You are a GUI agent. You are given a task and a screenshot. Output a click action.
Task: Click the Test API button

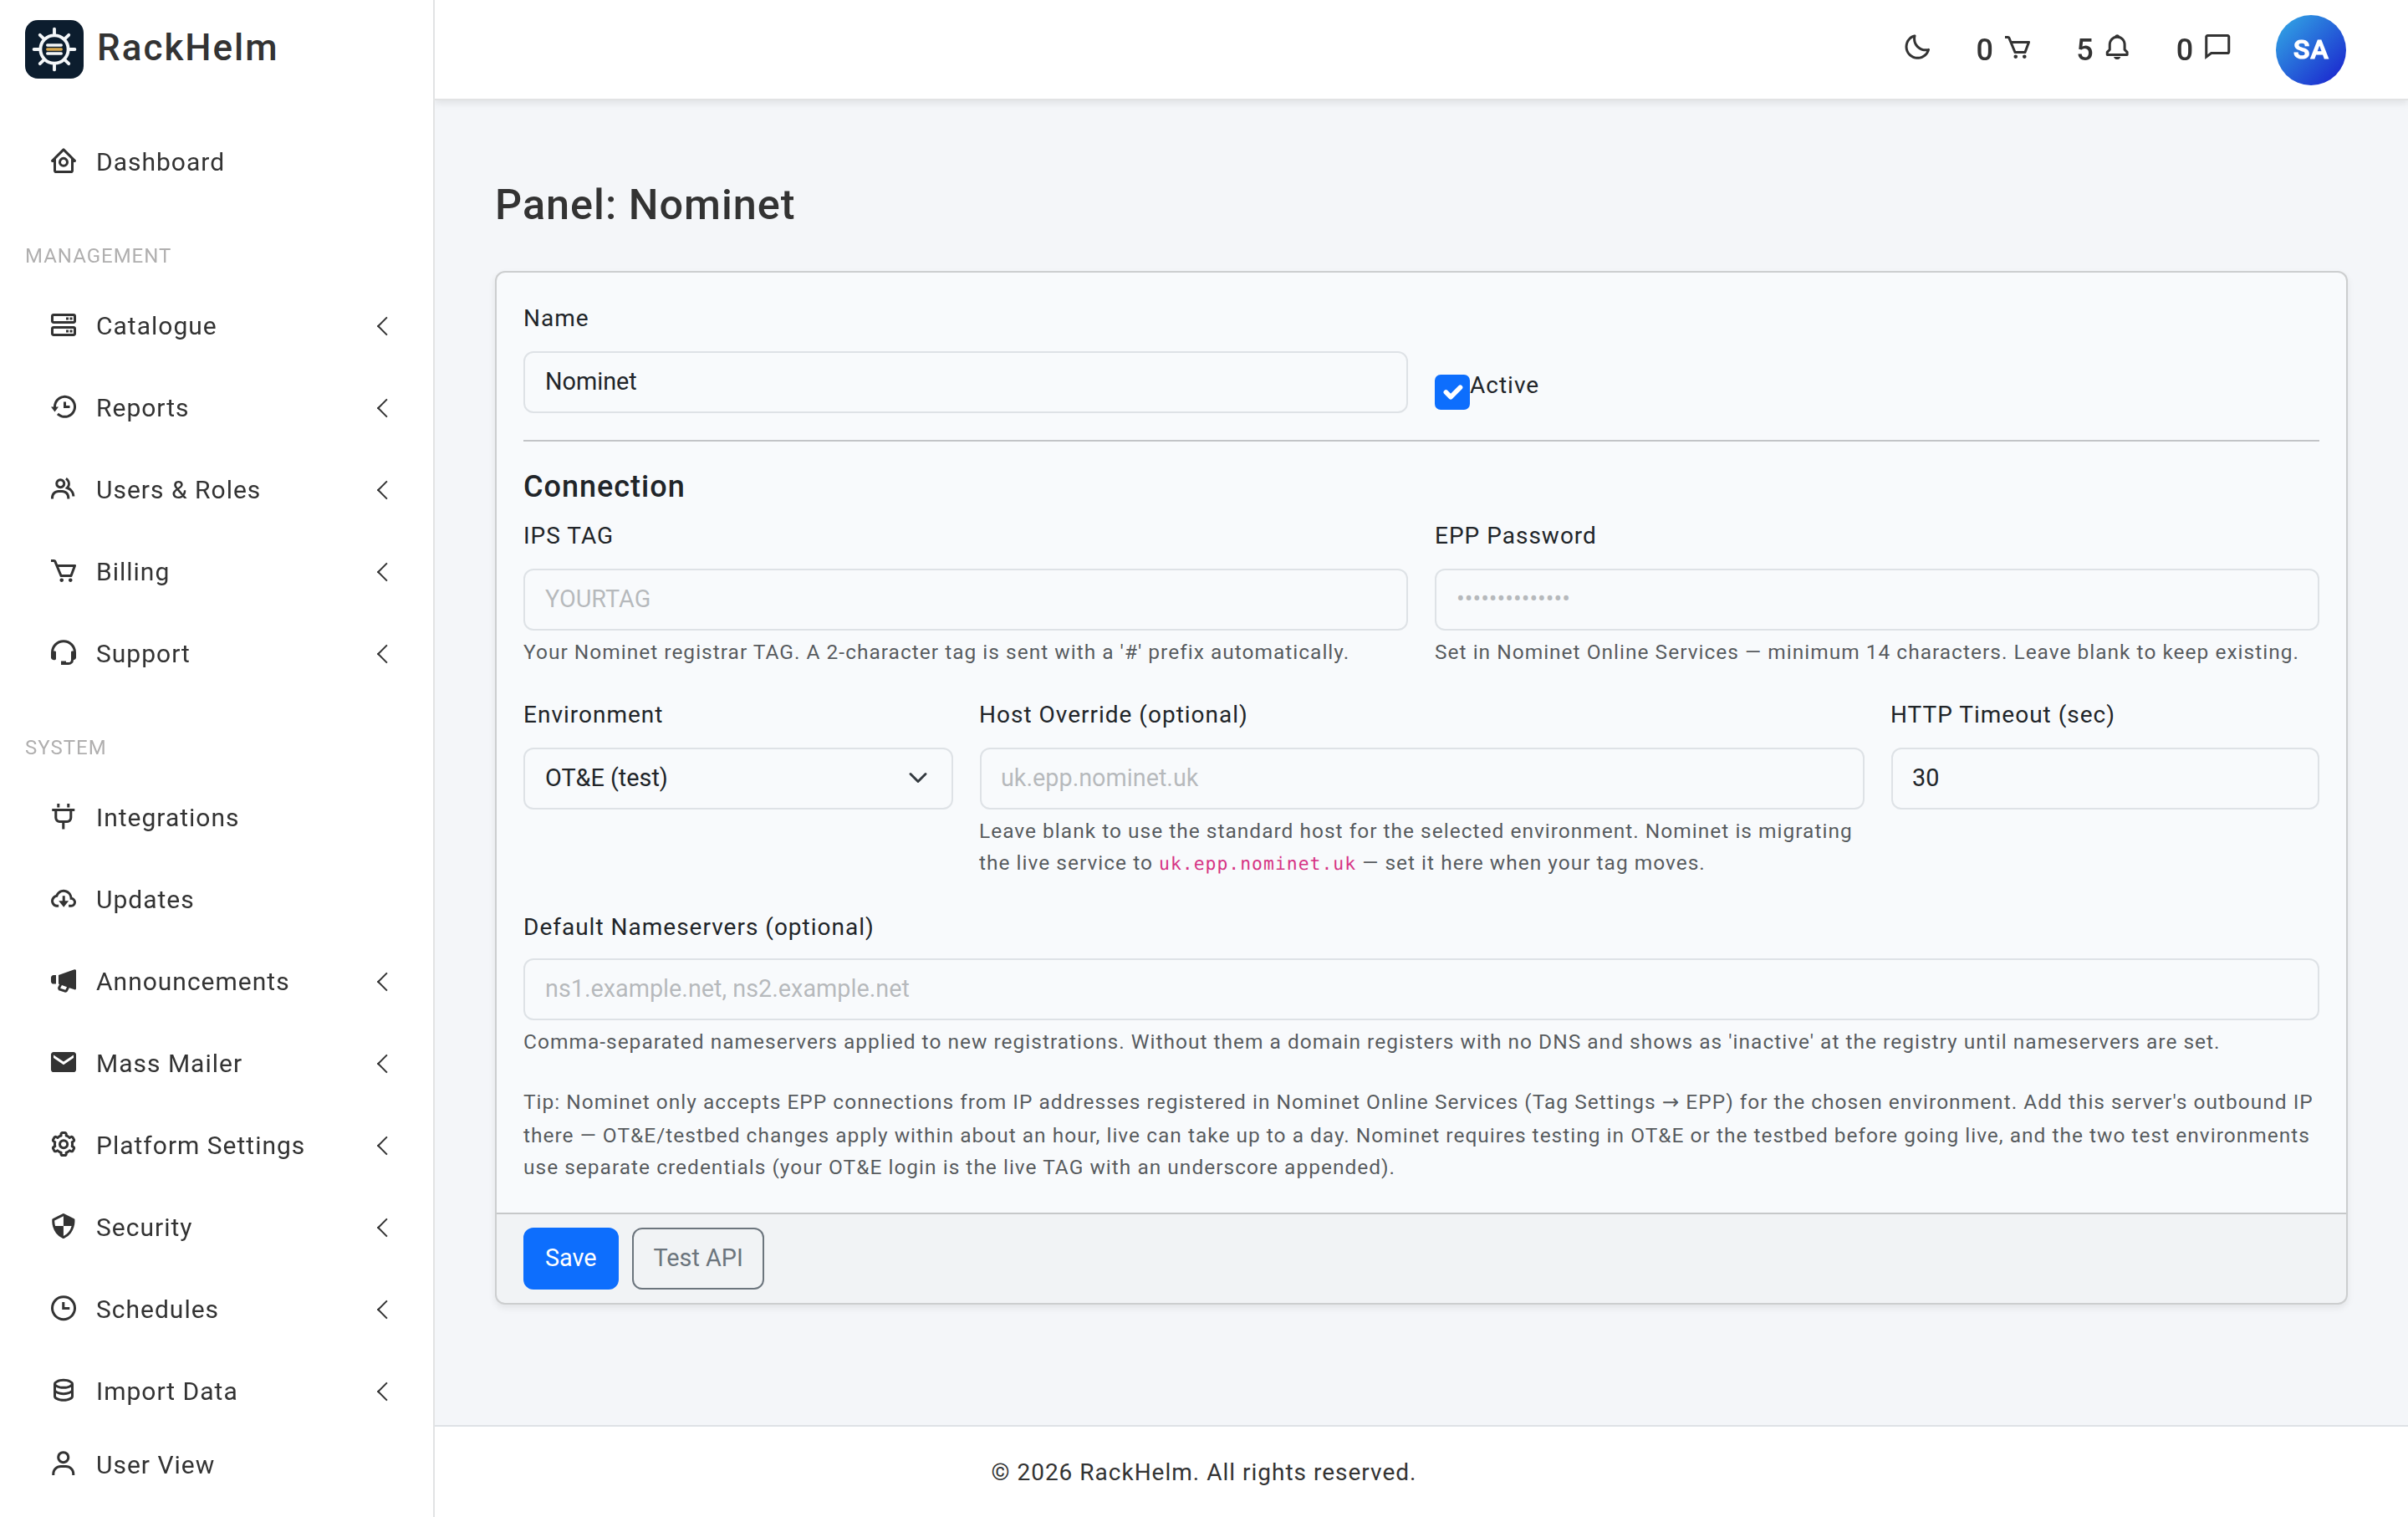tap(697, 1258)
